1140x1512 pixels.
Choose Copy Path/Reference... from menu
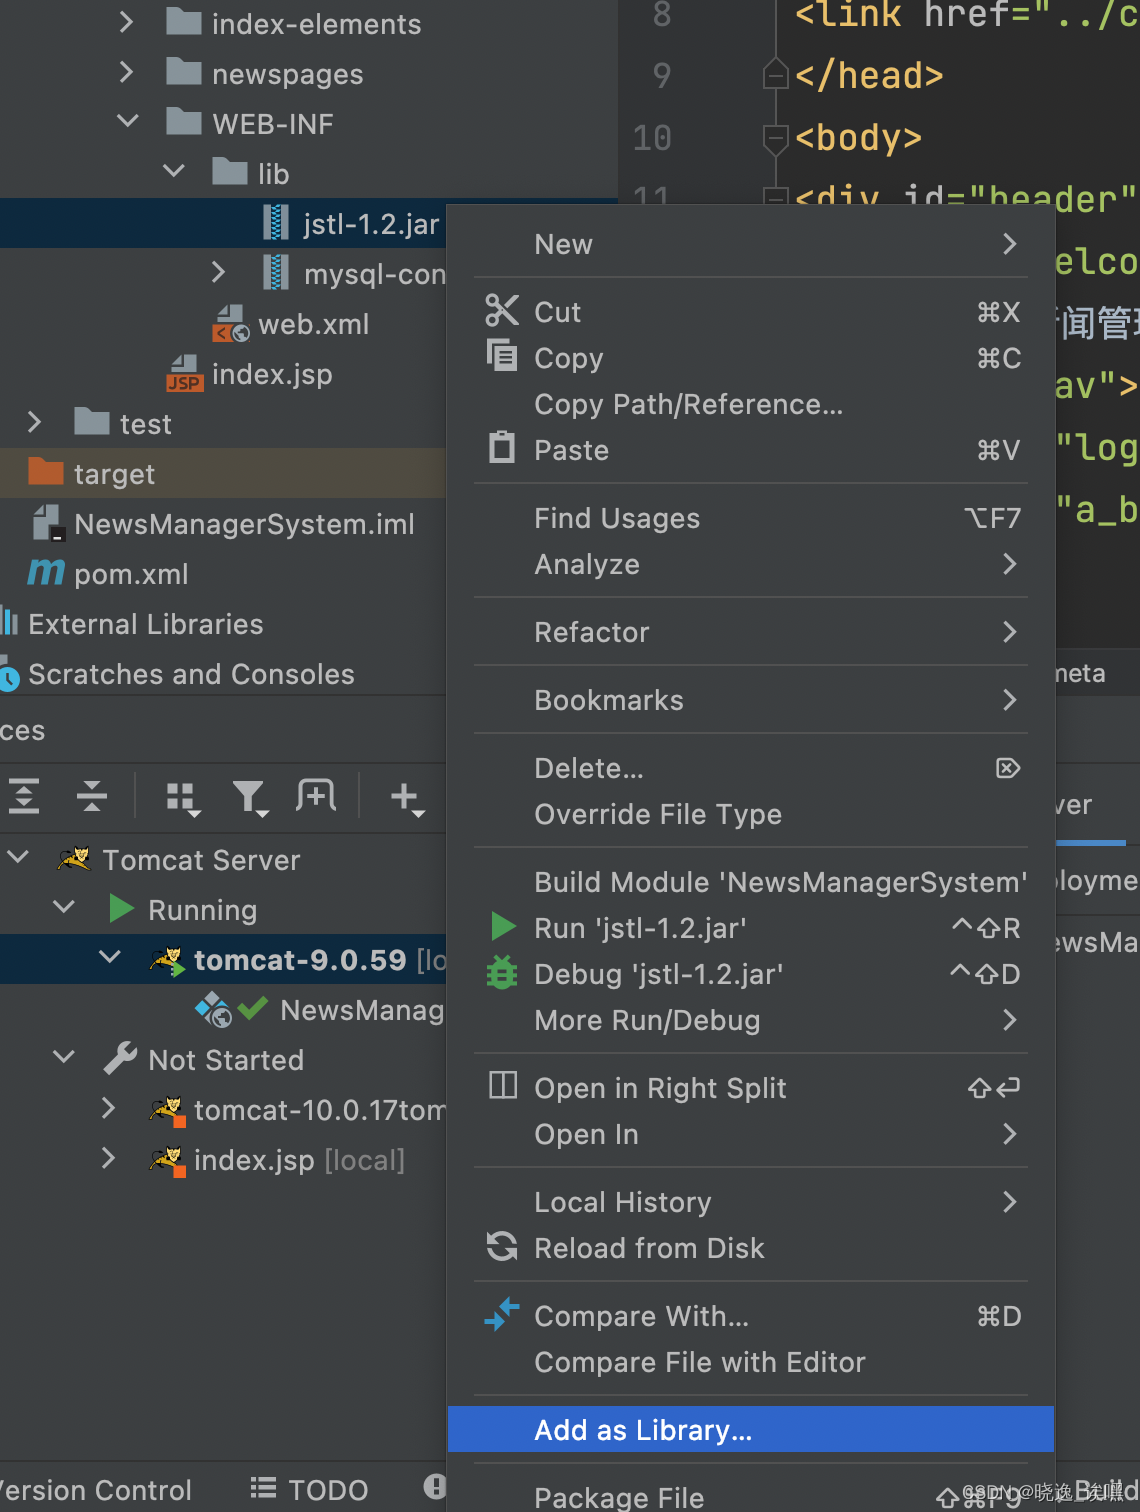[750, 404]
